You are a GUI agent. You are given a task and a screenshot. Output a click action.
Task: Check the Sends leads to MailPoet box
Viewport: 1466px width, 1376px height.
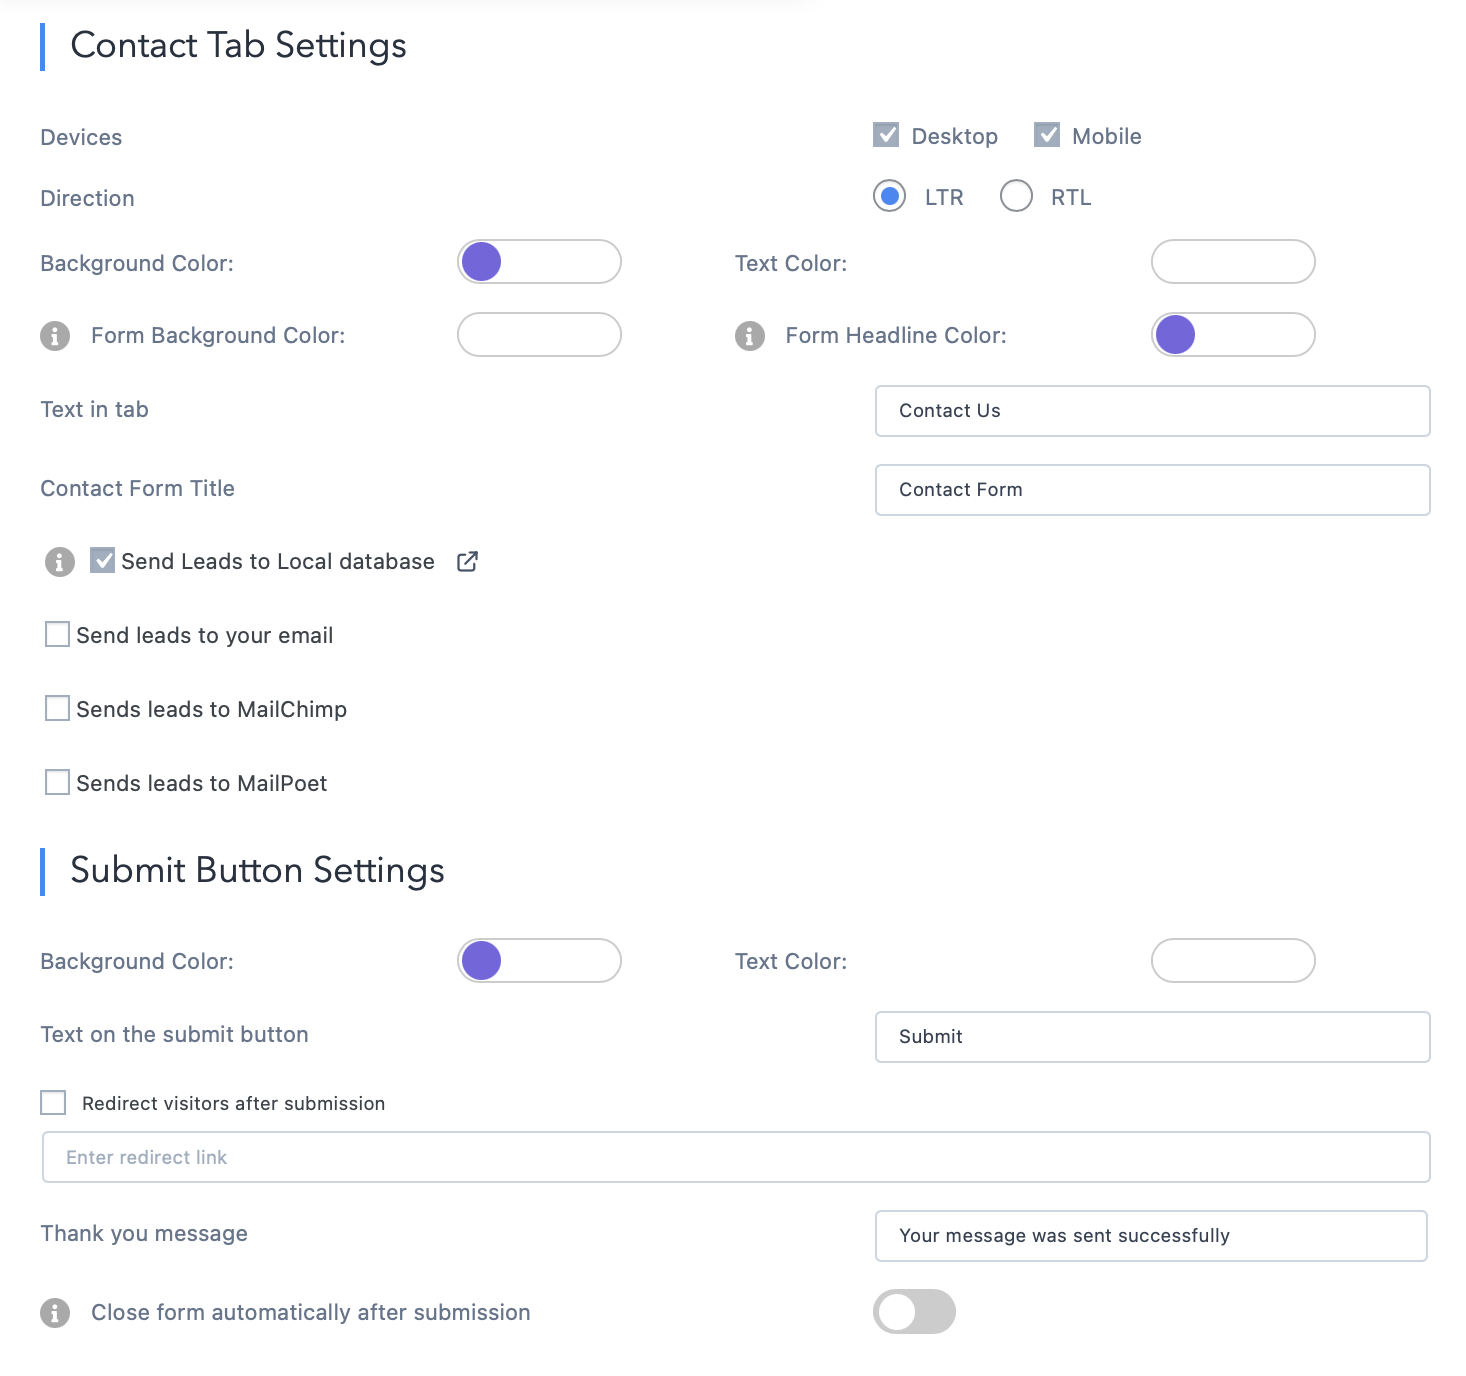(x=58, y=782)
